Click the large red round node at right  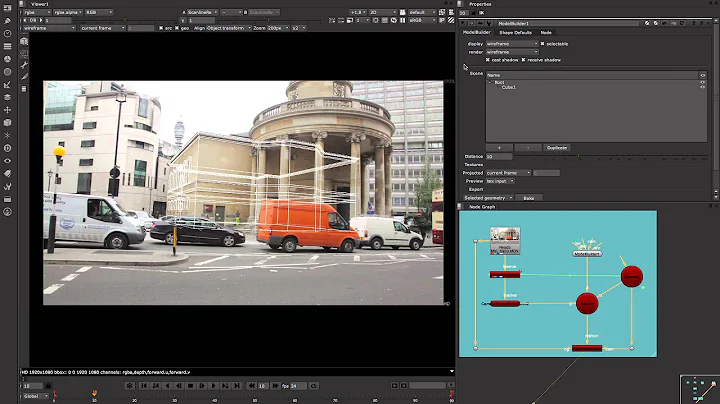[x=631, y=276]
